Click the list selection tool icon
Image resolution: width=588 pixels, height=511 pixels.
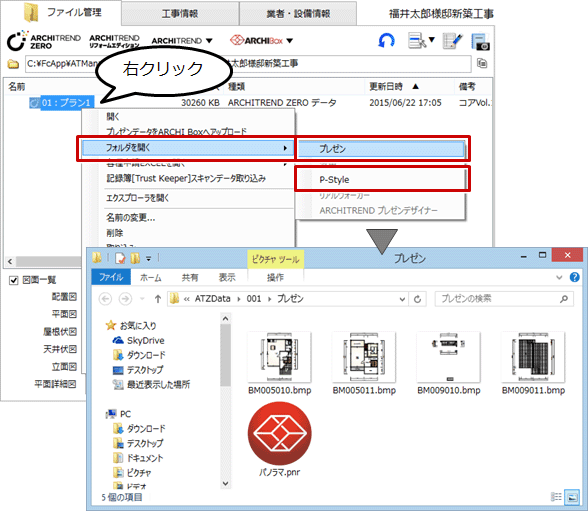[x=417, y=40]
